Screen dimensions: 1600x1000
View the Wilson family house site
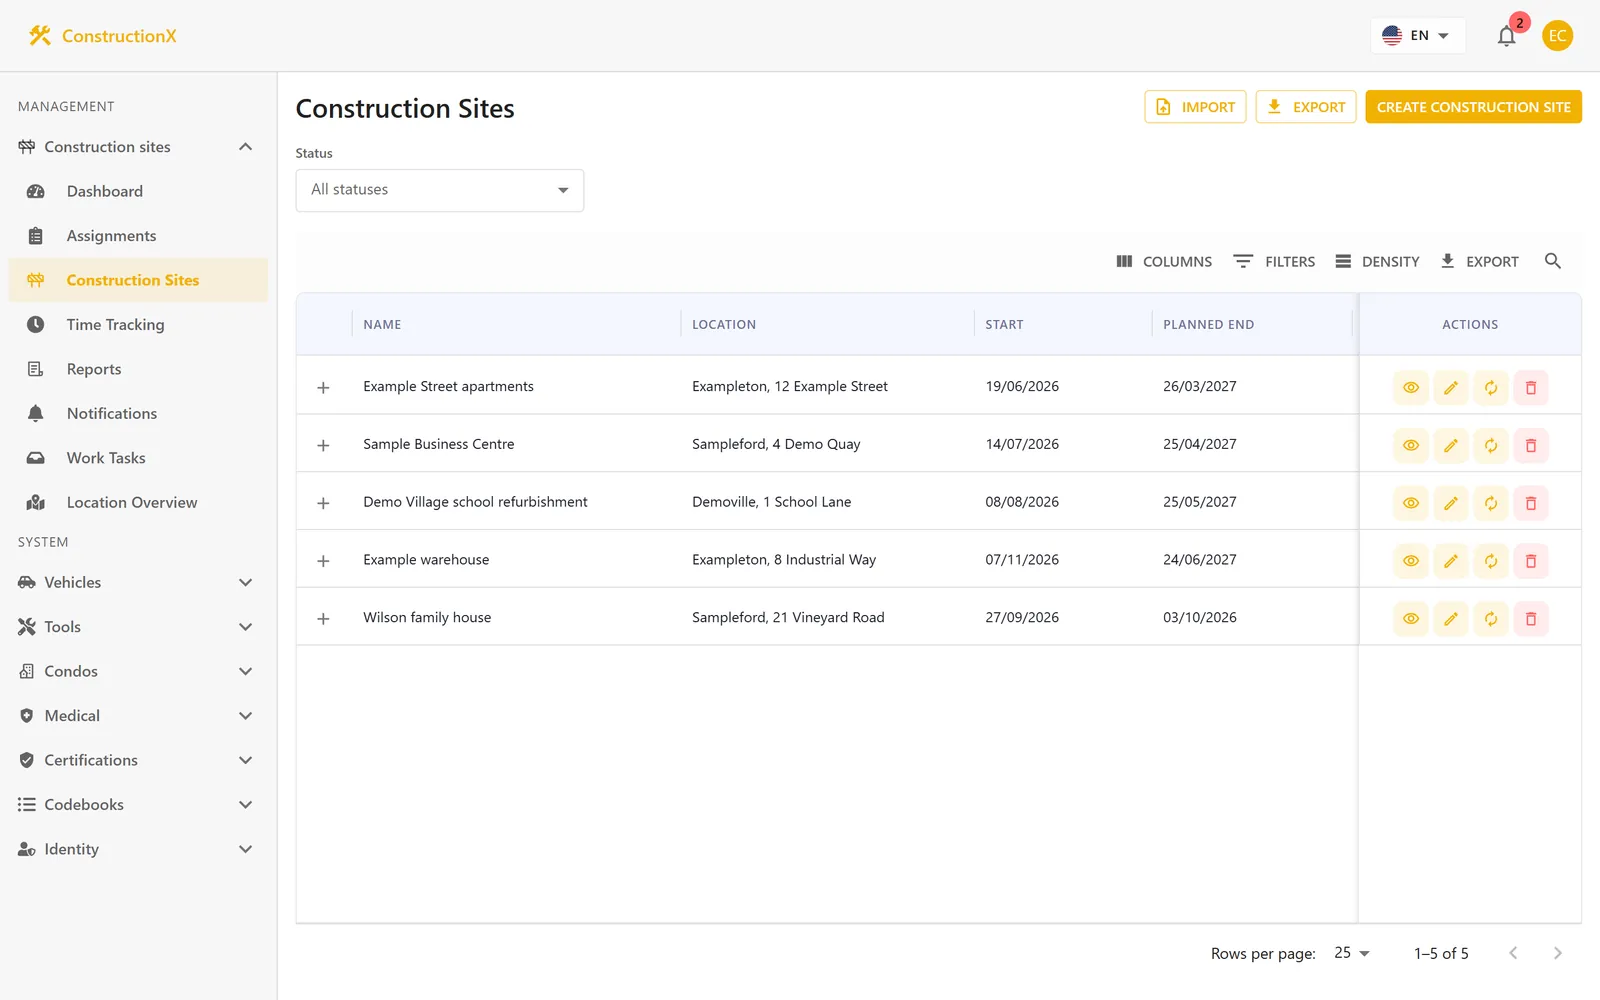coord(1411,619)
